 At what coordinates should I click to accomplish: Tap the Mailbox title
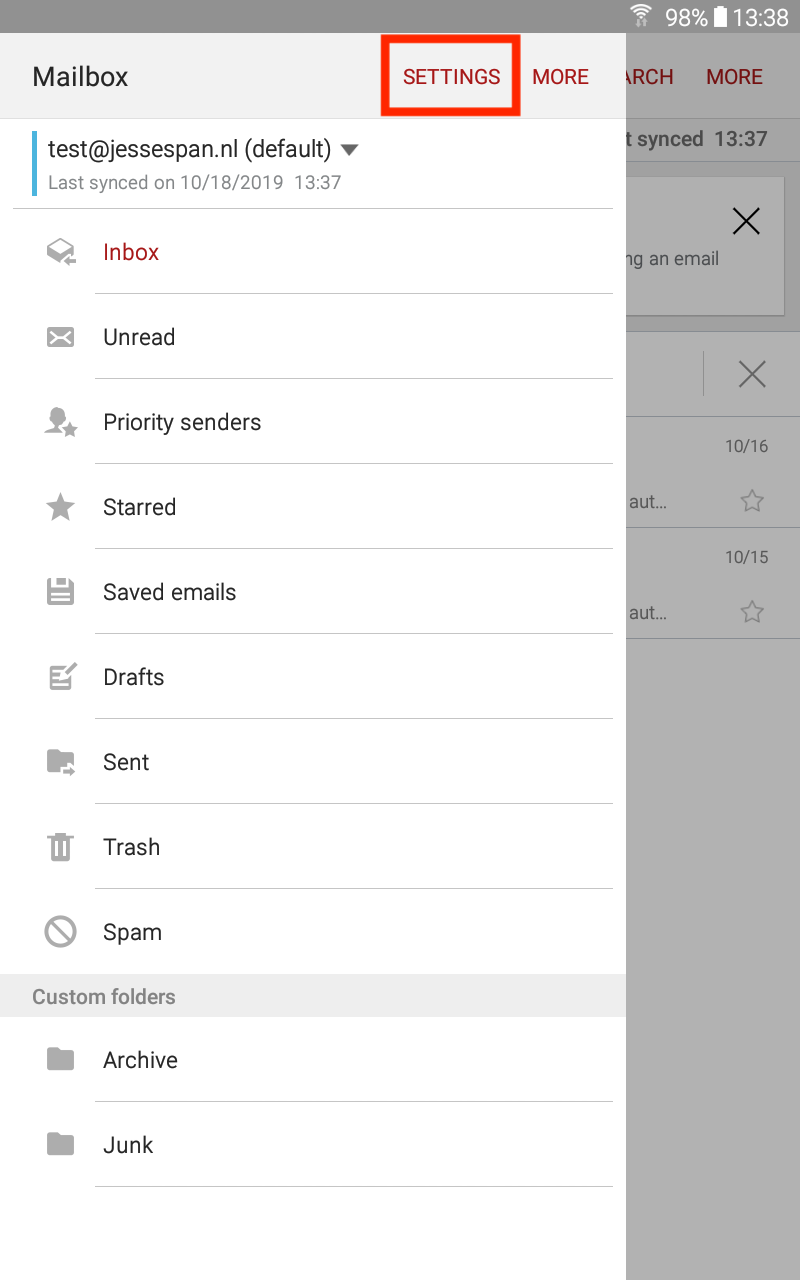coord(80,77)
